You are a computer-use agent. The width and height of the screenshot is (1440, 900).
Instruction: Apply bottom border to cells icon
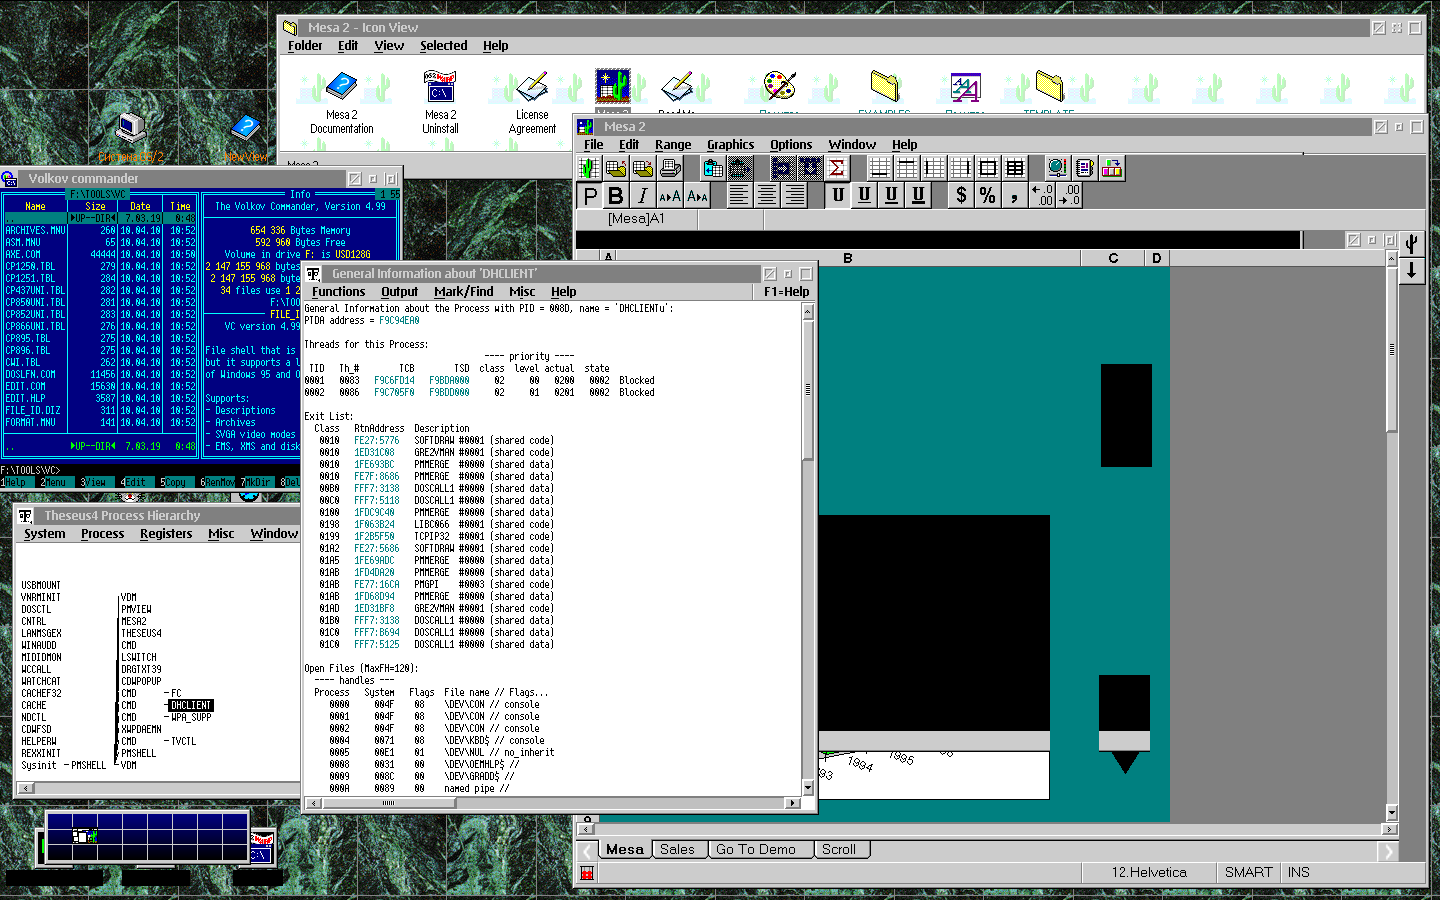point(879,168)
